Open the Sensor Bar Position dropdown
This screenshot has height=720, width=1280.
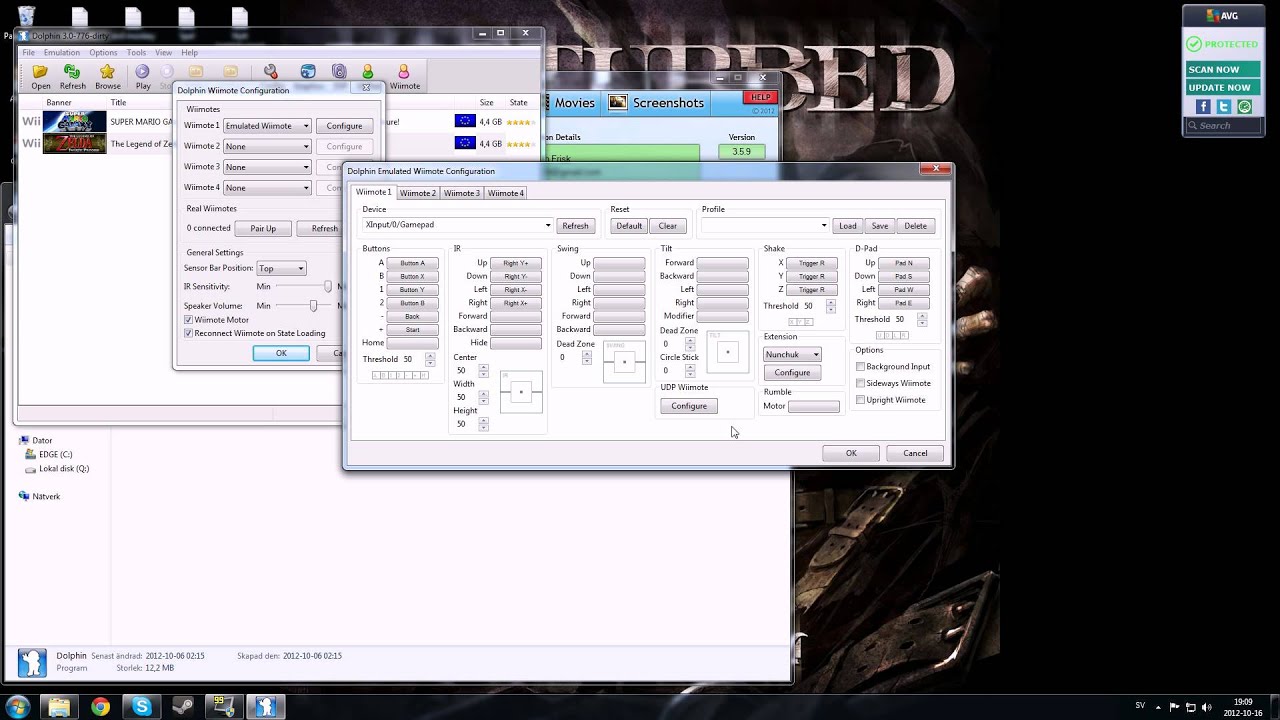281,269
